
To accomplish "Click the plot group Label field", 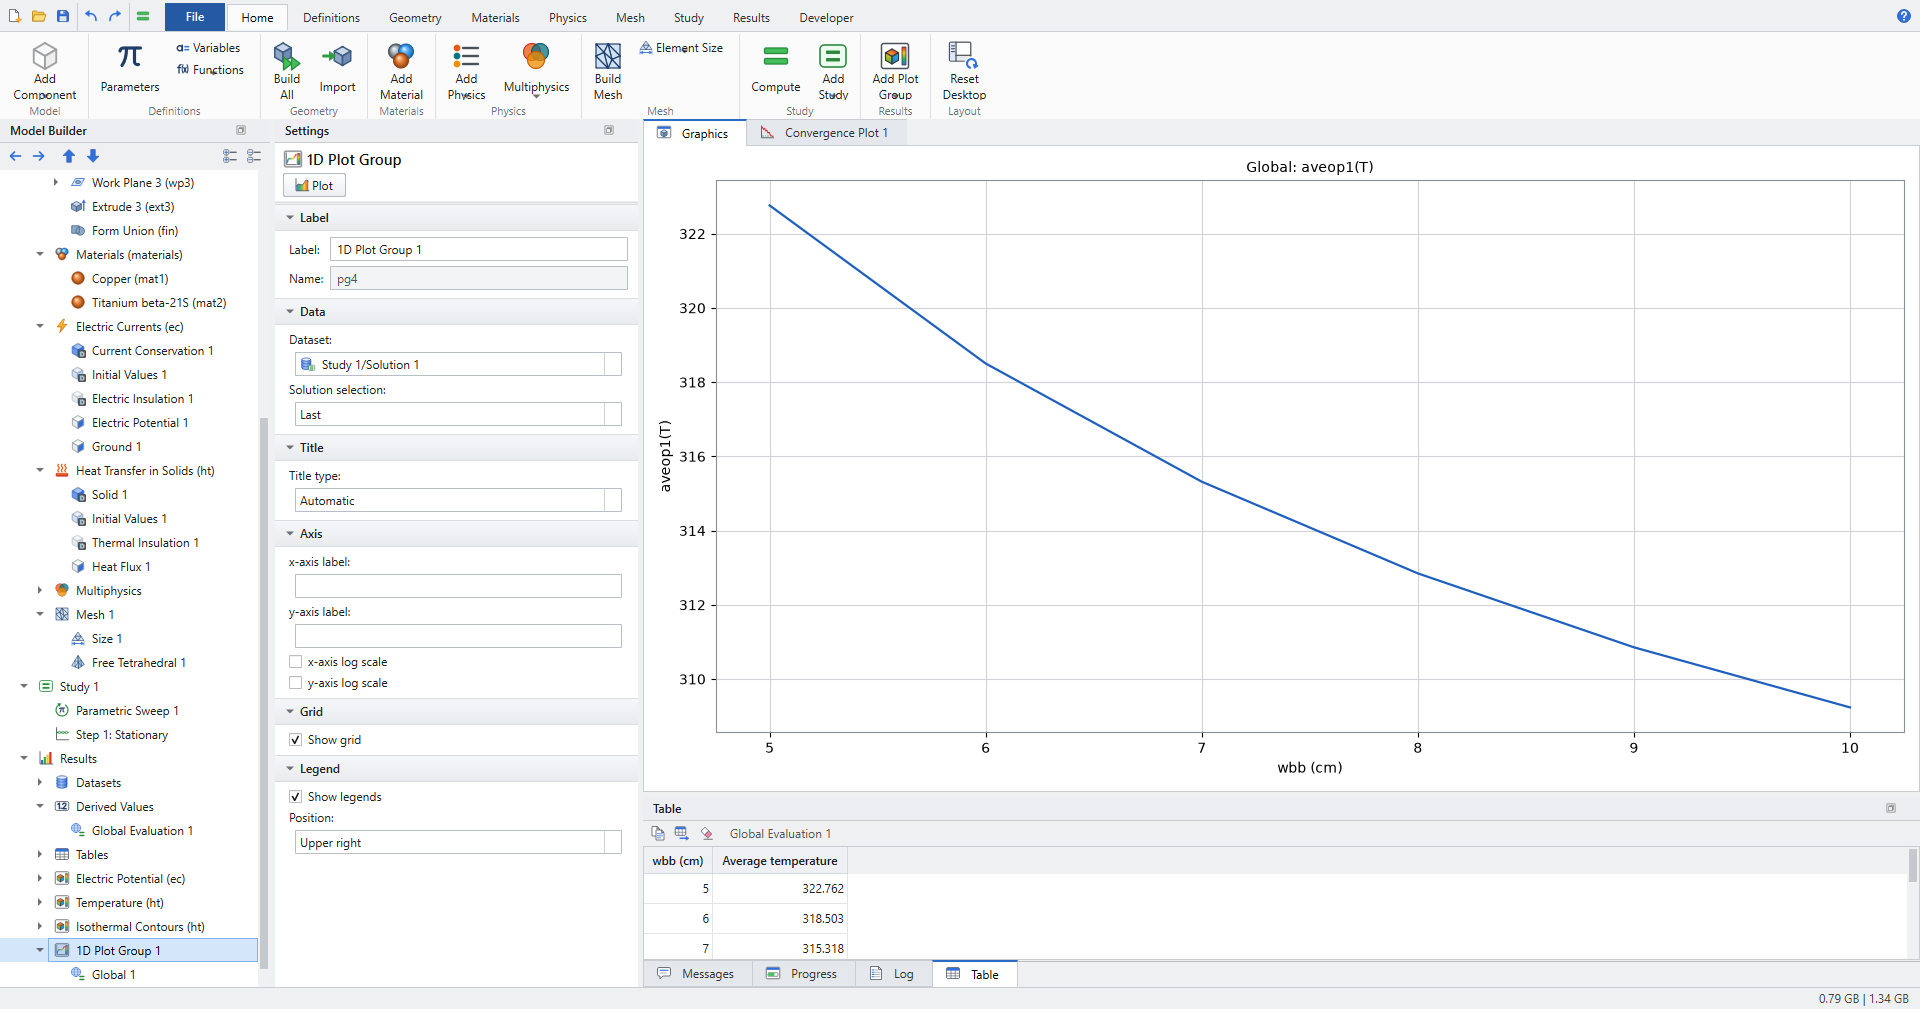I will pyautogui.click(x=479, y=250).
